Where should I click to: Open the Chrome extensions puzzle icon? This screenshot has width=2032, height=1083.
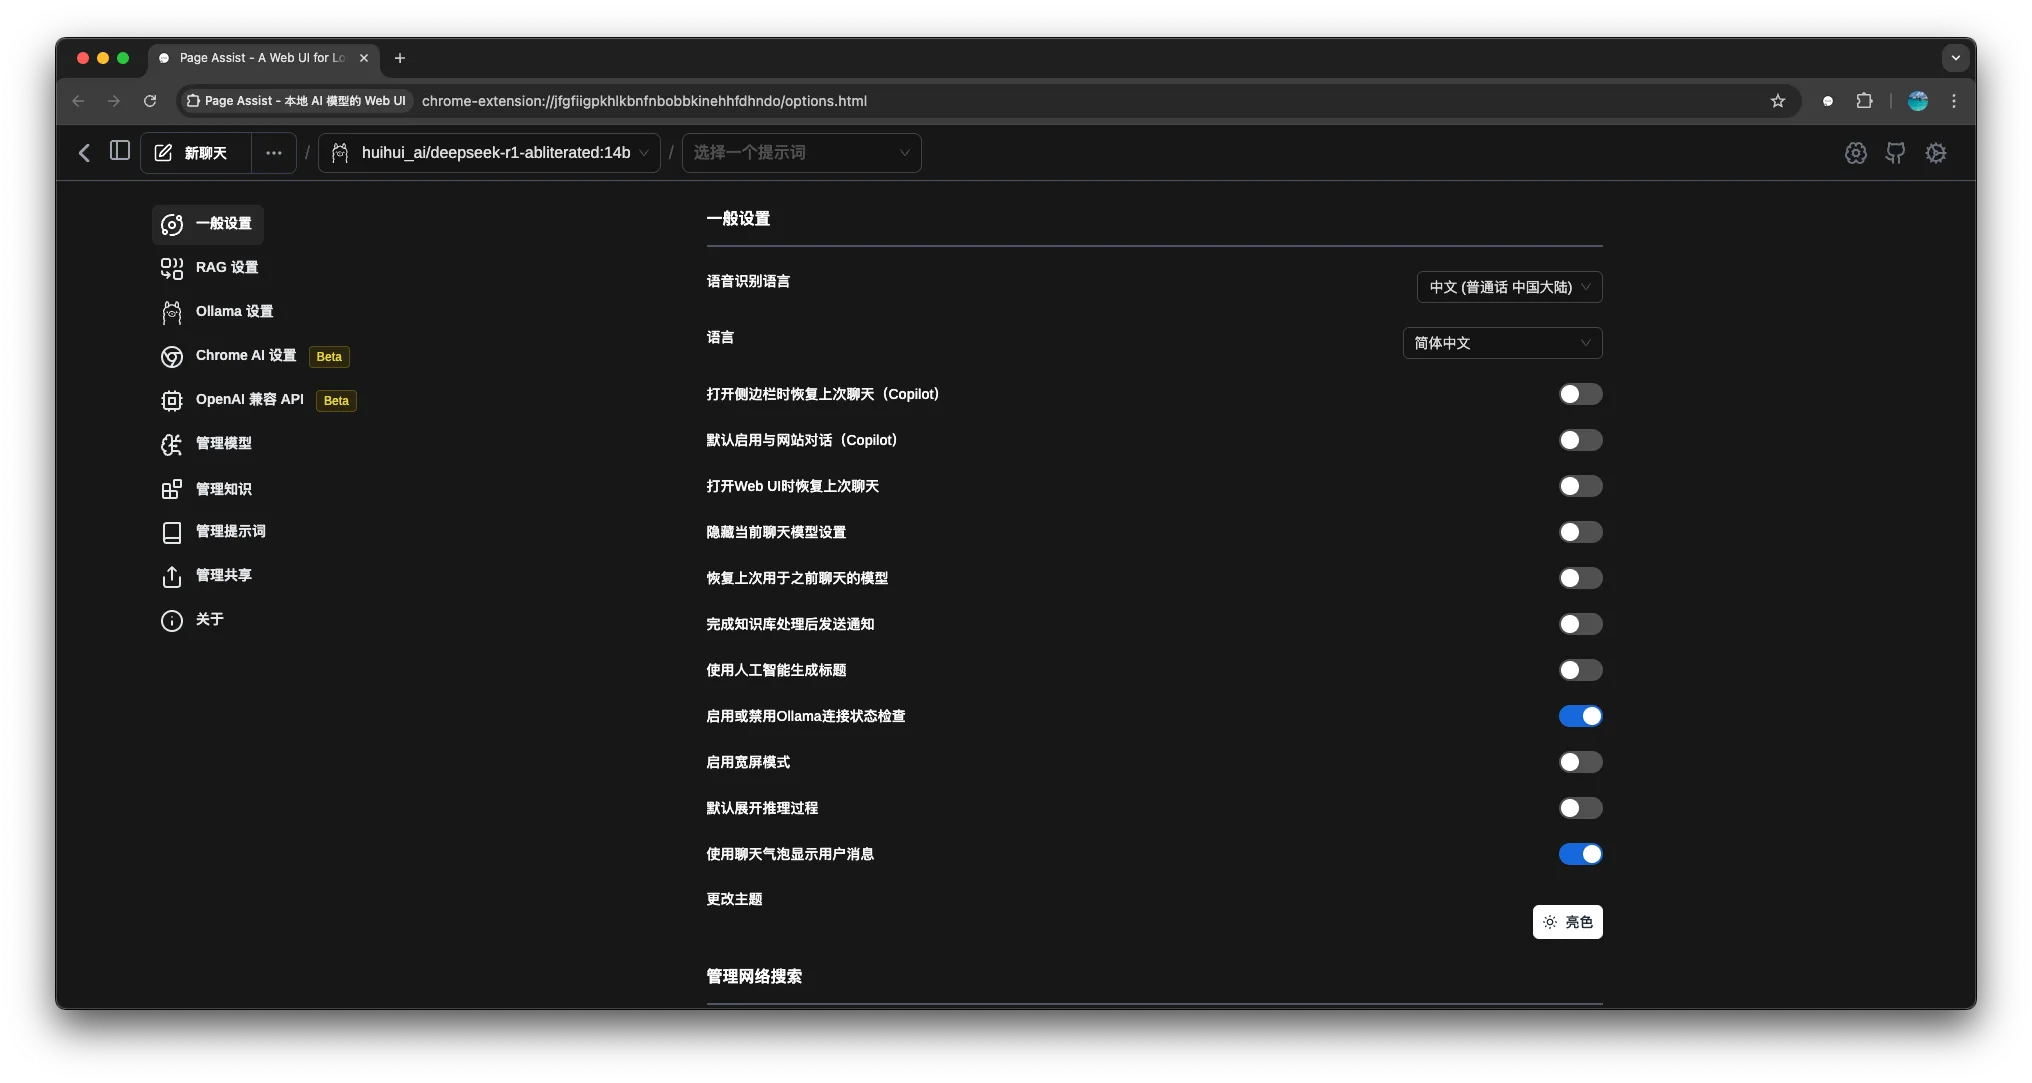click(x=1864, y=101)
